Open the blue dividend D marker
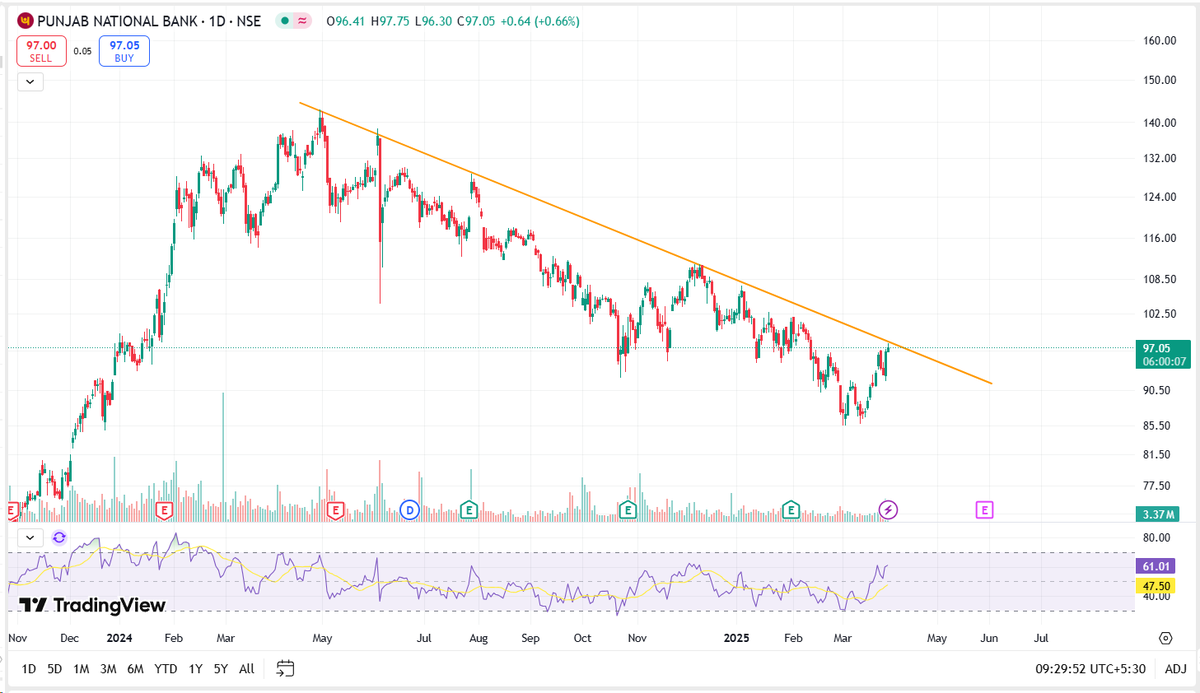1200x693 pixels. click(408, 510)
